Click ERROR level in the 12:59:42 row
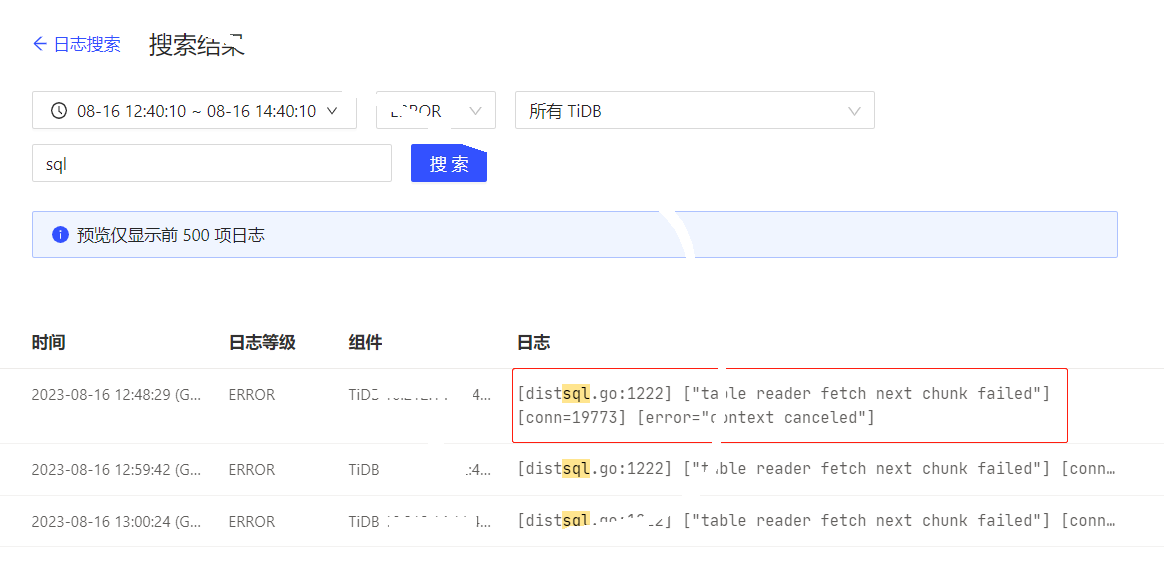Viewport: 1164px width, 567px height. (251, 469)
